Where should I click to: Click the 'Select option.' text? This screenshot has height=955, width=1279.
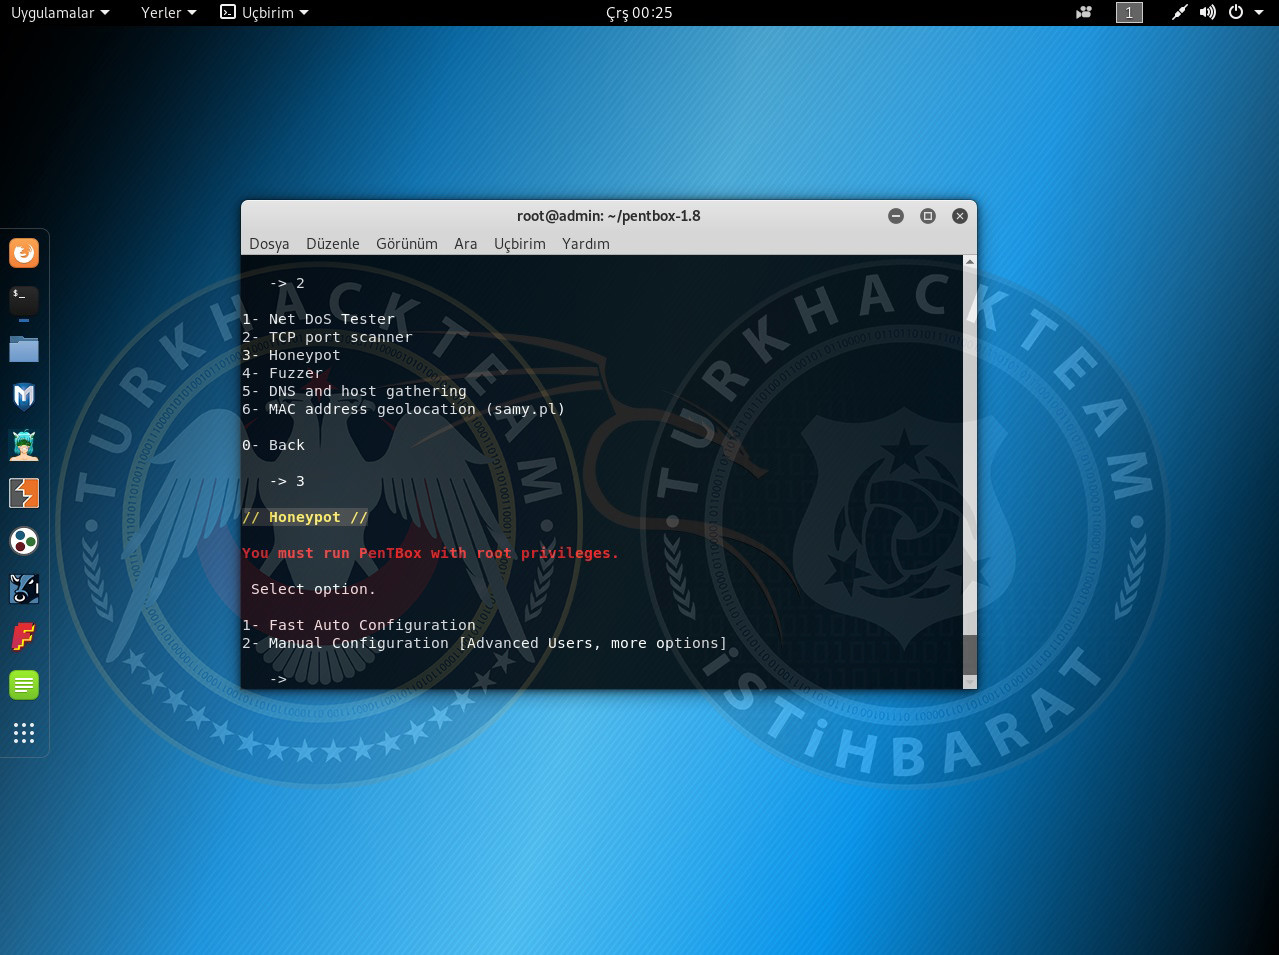314,589
